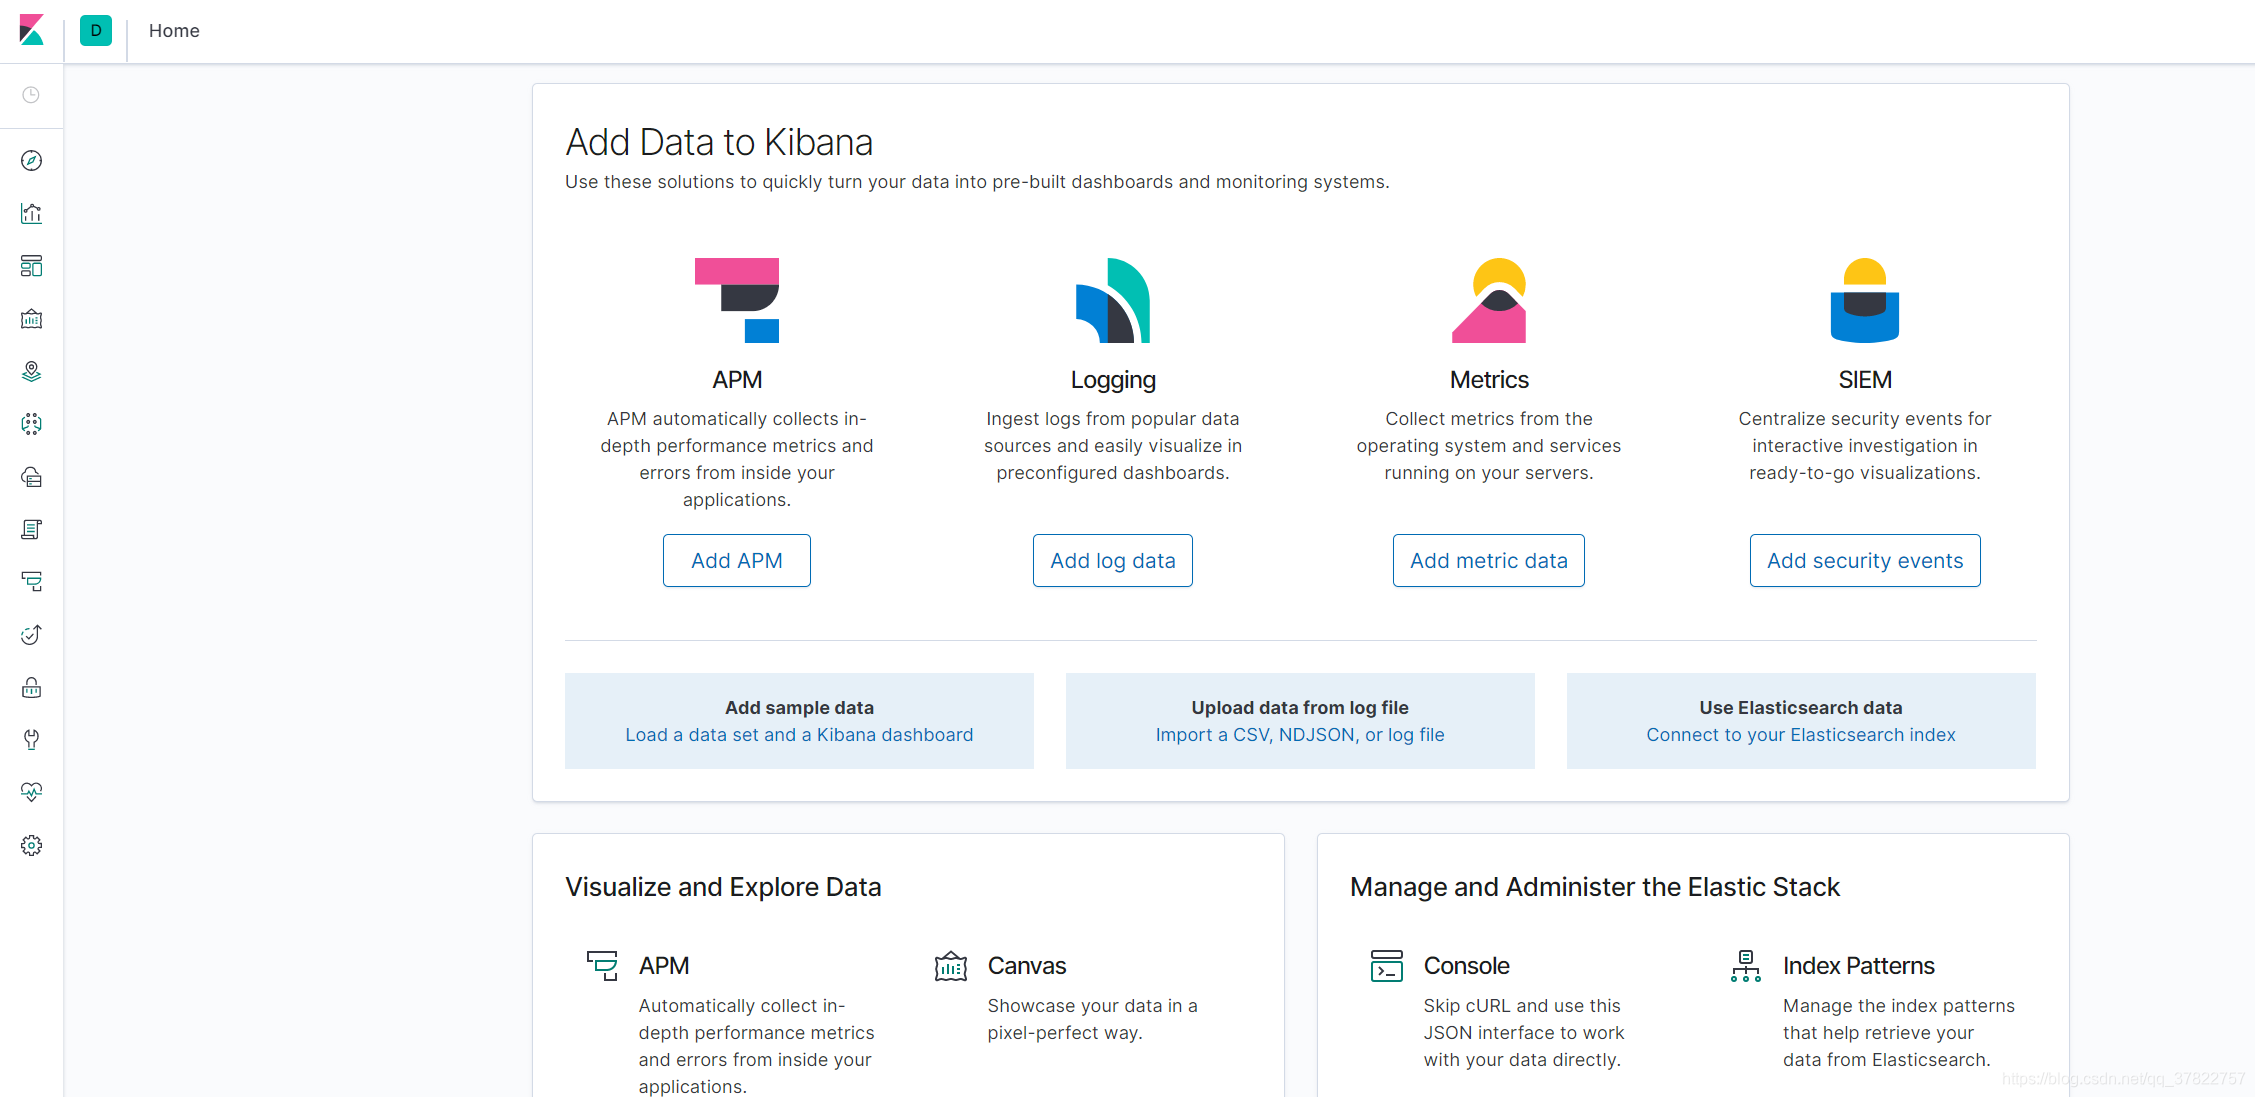Open SIEM from the sidebar lock icon

tap(31, 688)
